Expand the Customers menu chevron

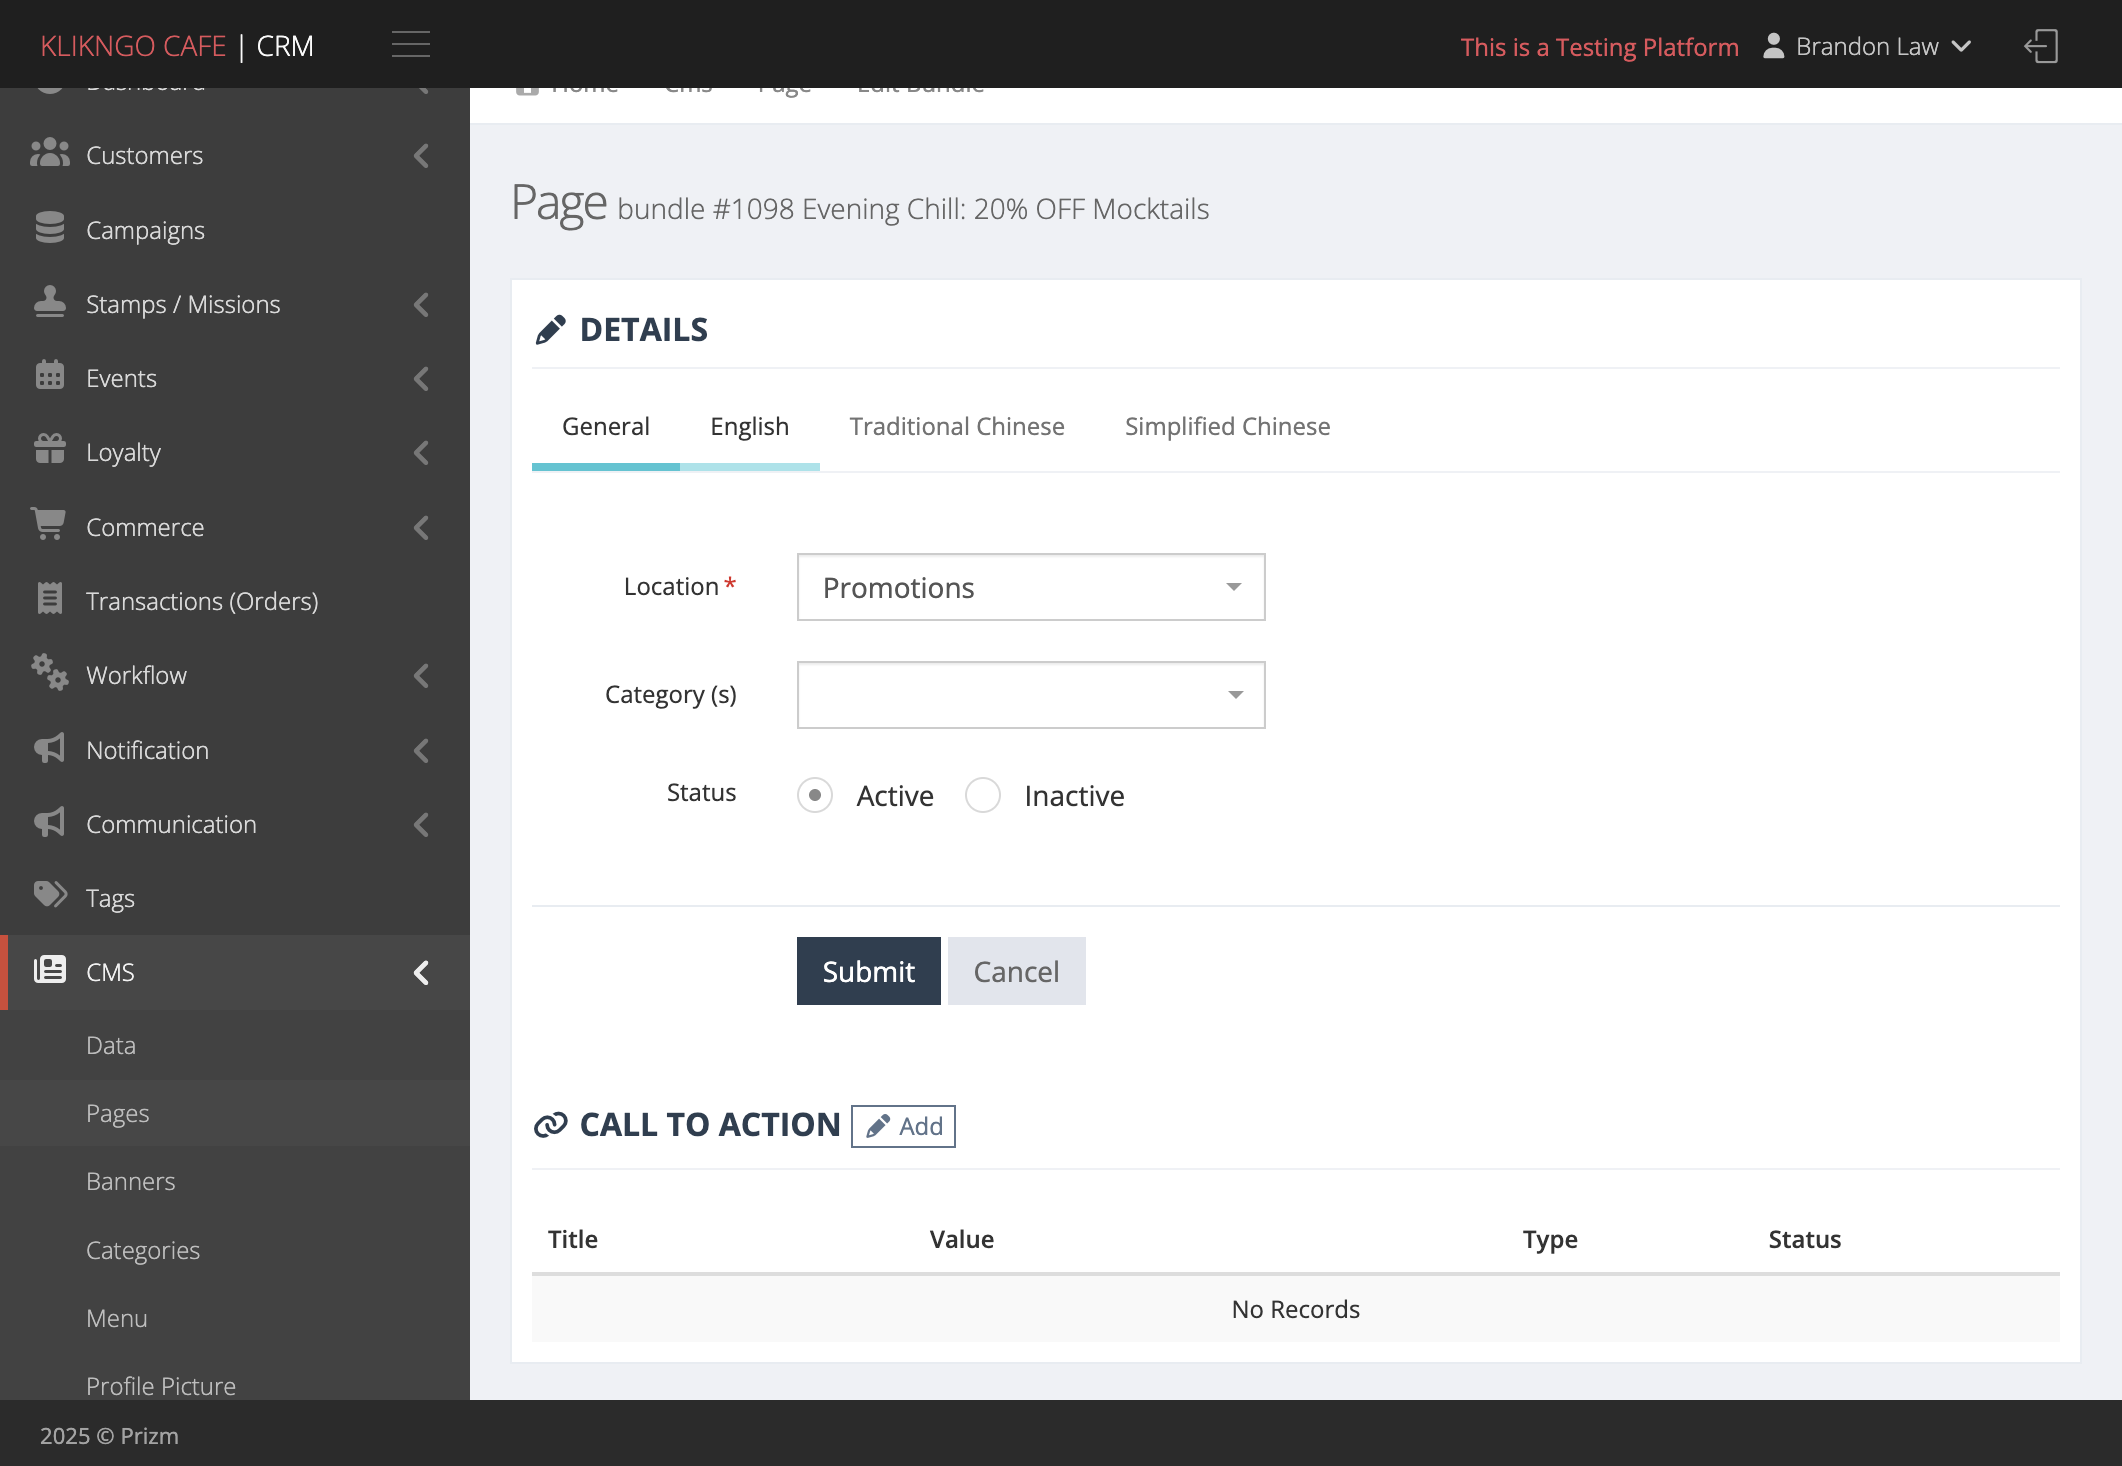pos(422,156)
